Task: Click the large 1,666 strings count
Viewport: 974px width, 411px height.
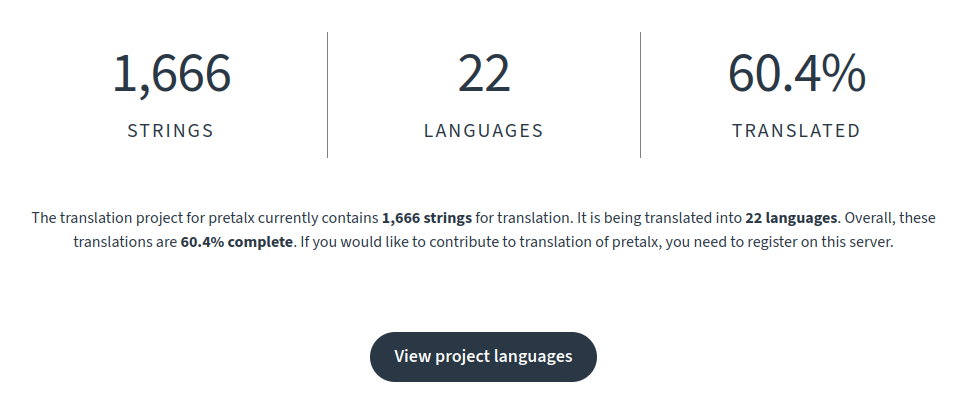Action: pyautogui.click(x=171, y=75)
